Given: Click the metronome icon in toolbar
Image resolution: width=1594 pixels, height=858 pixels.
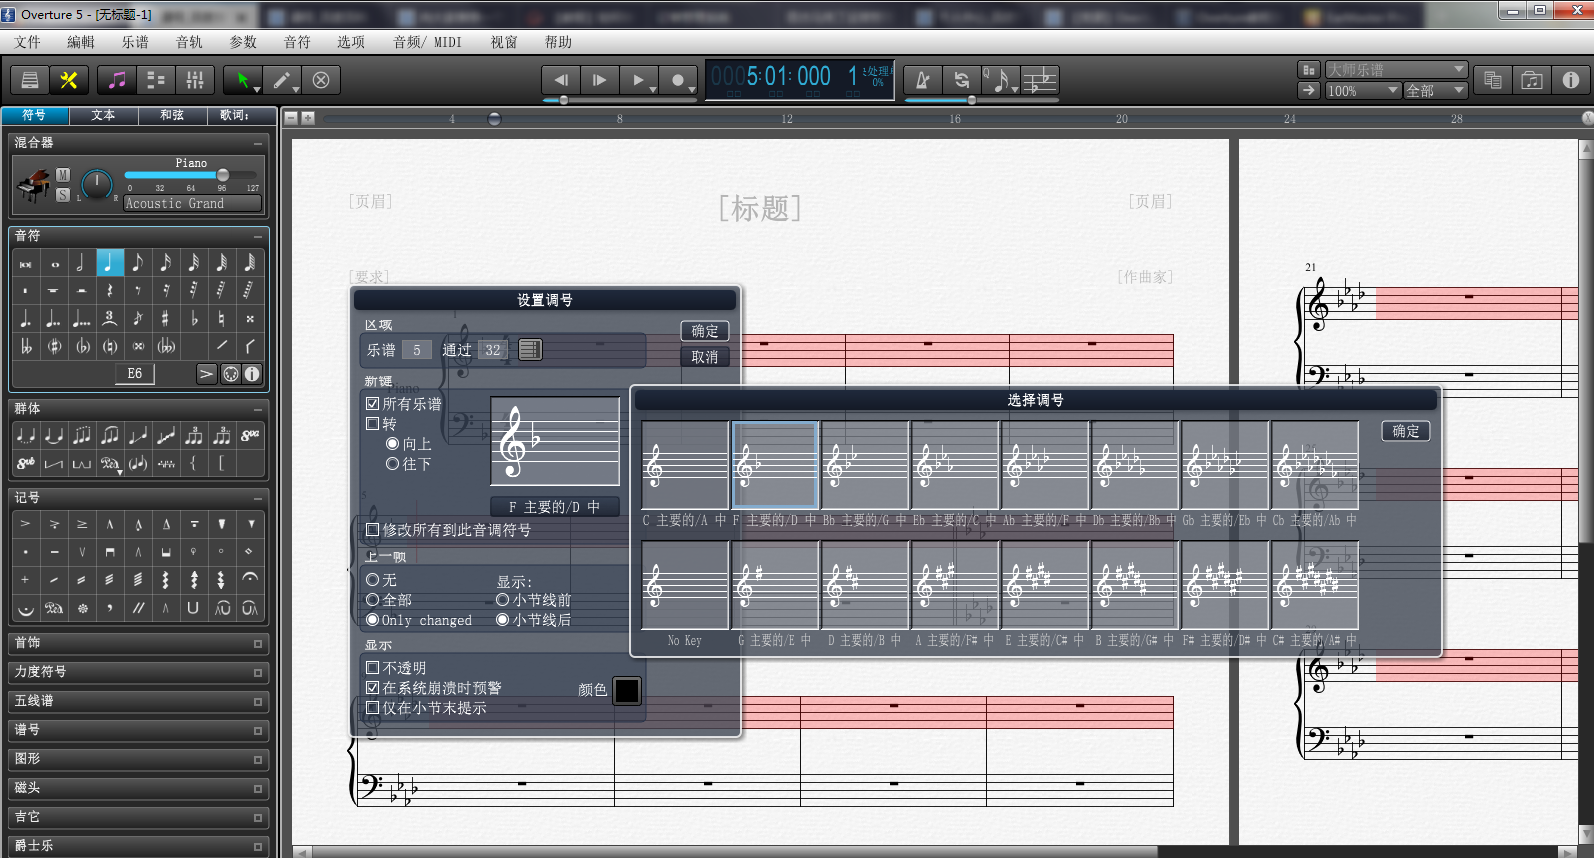Looking at the screenshot, I should pyautogui.click(x=922, y=80).
